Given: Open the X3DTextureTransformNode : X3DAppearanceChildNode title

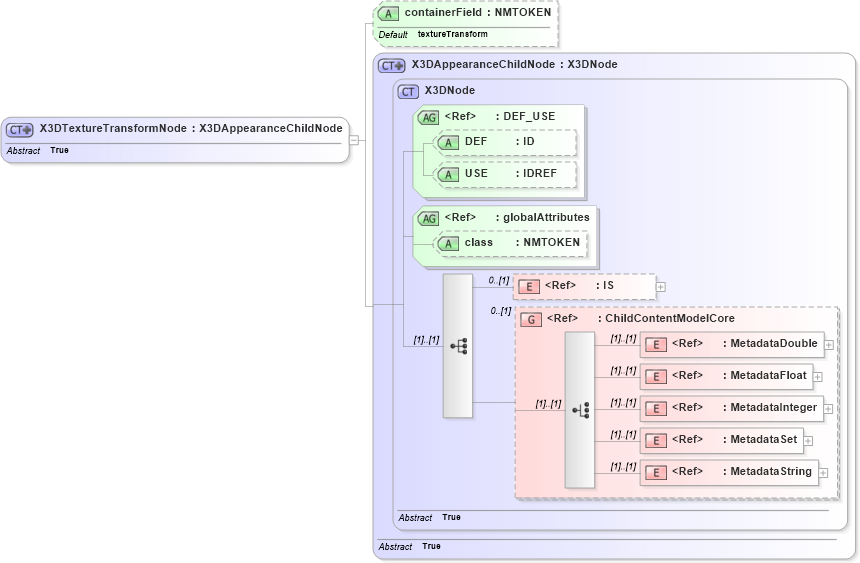Looking at the screenshot, I should (x=191, y=128).
